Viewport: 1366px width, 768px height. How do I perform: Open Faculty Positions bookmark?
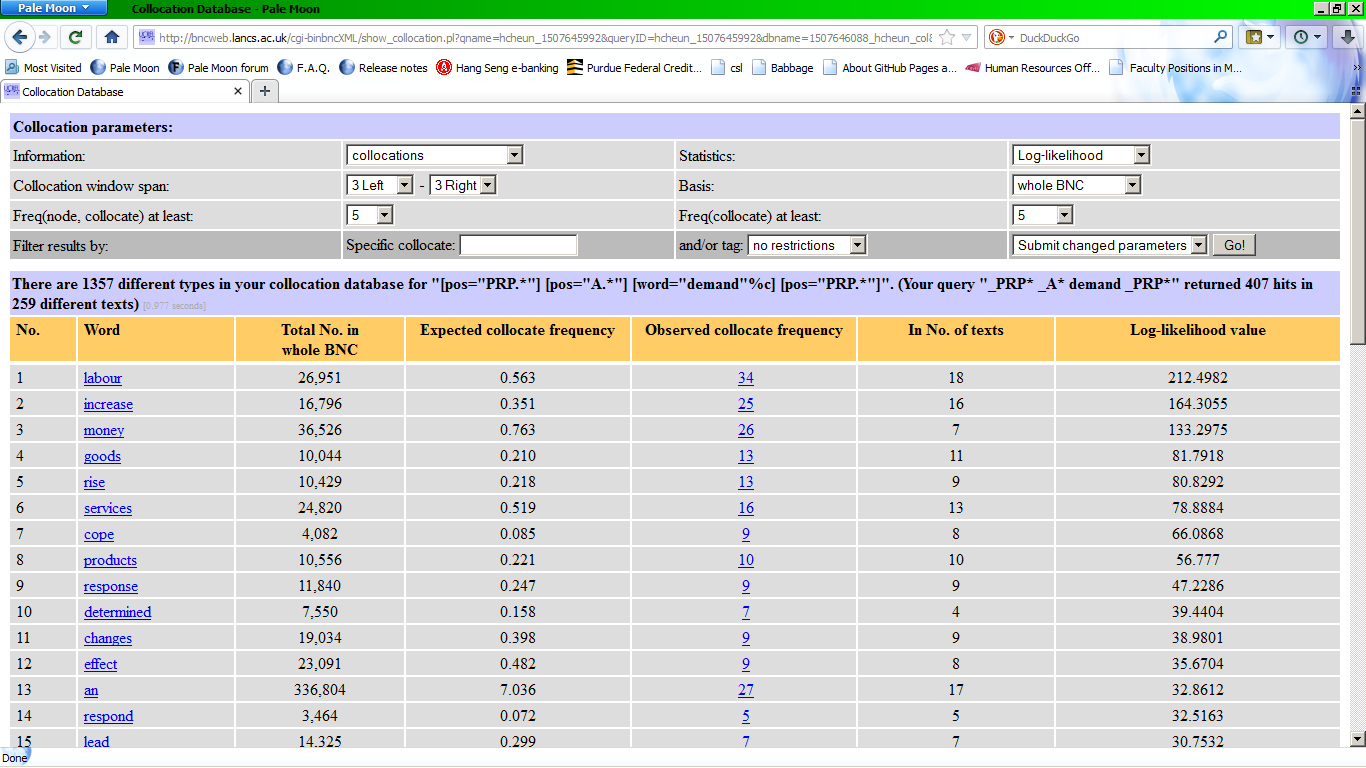tap(1176, 68)
